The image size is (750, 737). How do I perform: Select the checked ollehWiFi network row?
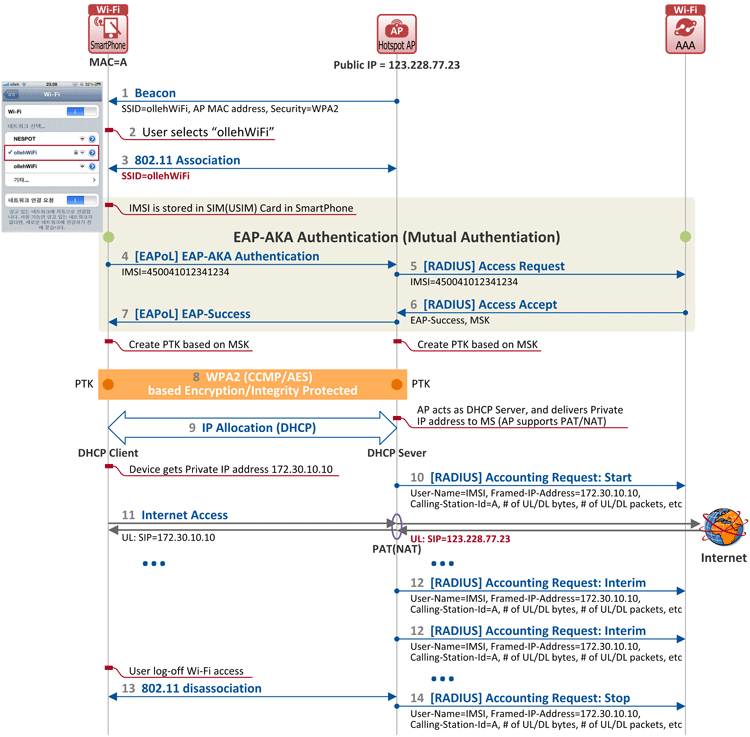pyautogui.click(x=52, y=153)
